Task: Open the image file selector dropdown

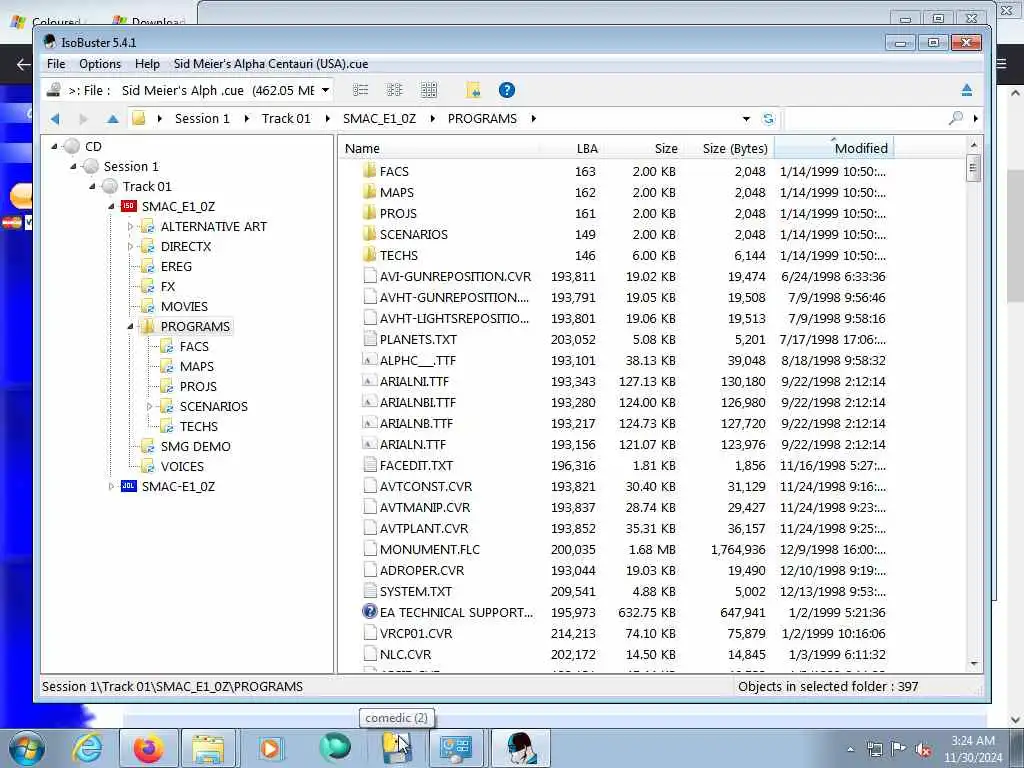Action: point(325,90)
